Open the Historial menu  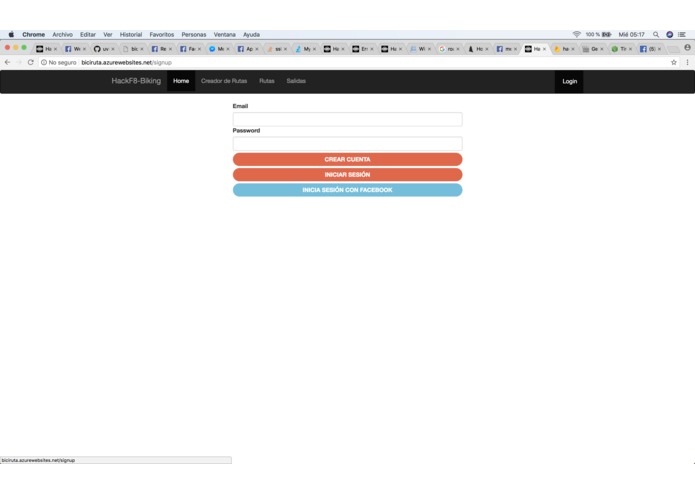[x=131, y=35]
